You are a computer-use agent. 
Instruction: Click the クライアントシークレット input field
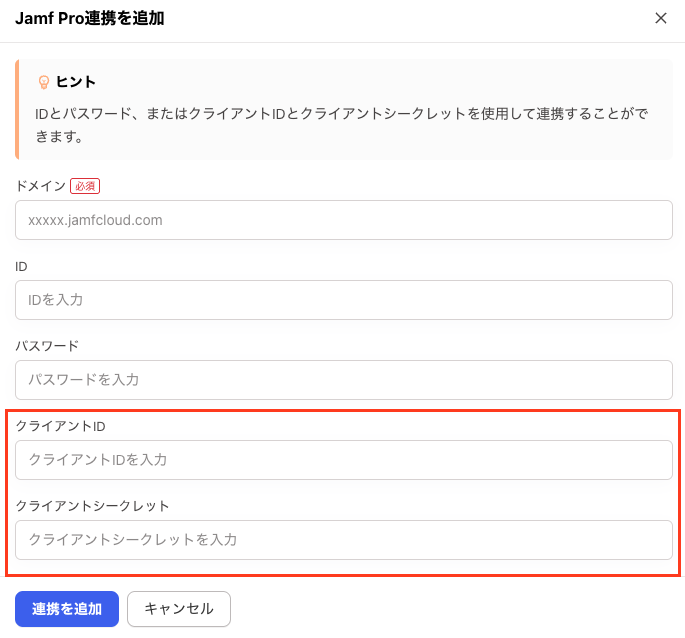click(343, 540)
